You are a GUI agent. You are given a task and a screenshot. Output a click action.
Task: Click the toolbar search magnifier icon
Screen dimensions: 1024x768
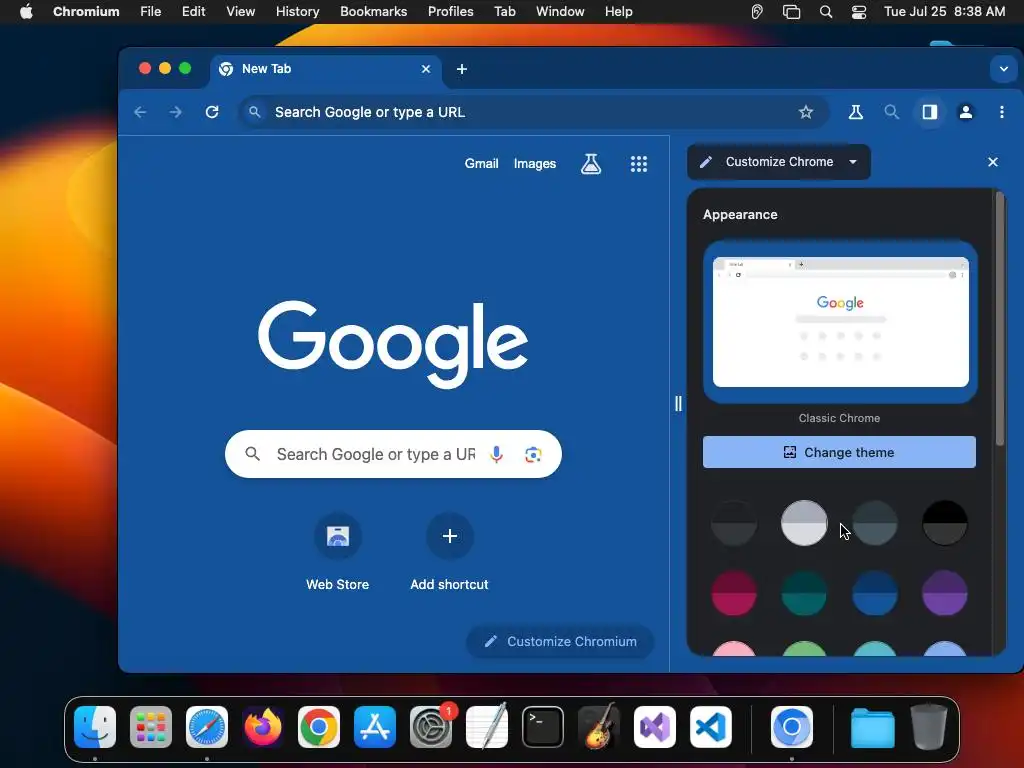click(891, 112)
